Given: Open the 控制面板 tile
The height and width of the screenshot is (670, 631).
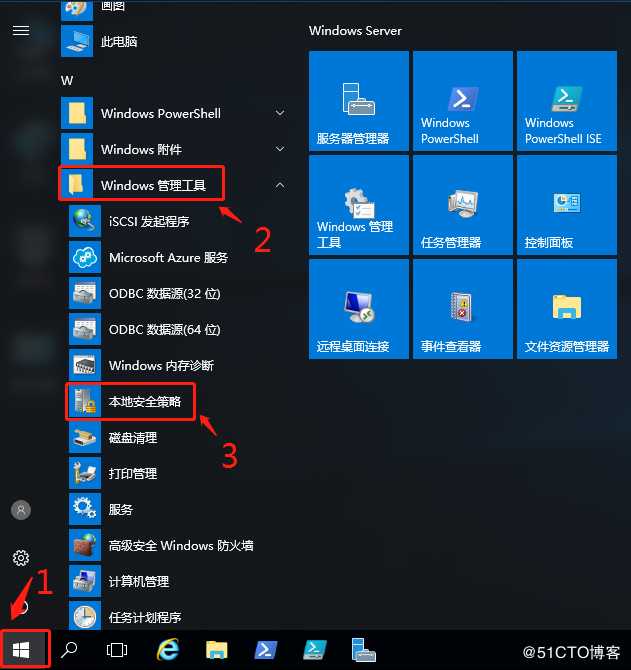Looking at the screenshot, I should [x=567, y=205].
